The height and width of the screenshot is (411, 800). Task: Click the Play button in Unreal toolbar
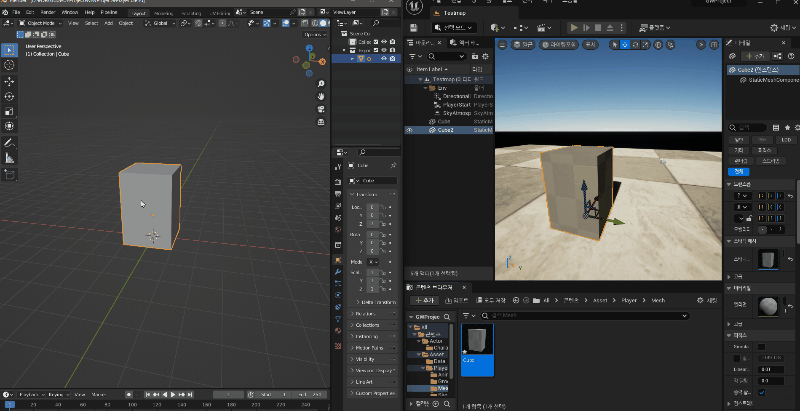click(x=574, y=28)
